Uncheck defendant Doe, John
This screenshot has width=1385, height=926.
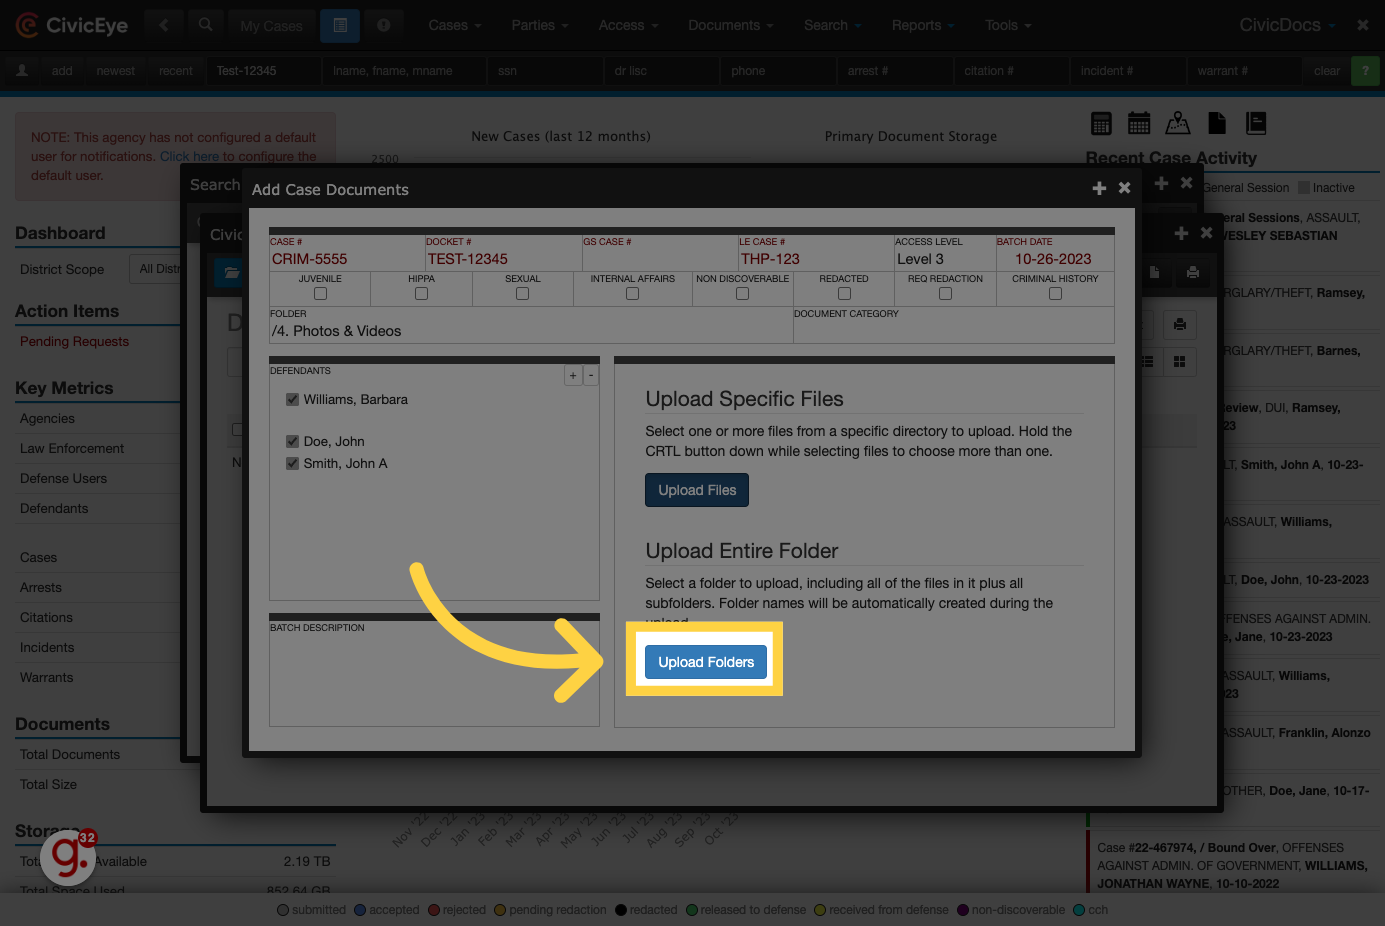(x=292, y=441)
